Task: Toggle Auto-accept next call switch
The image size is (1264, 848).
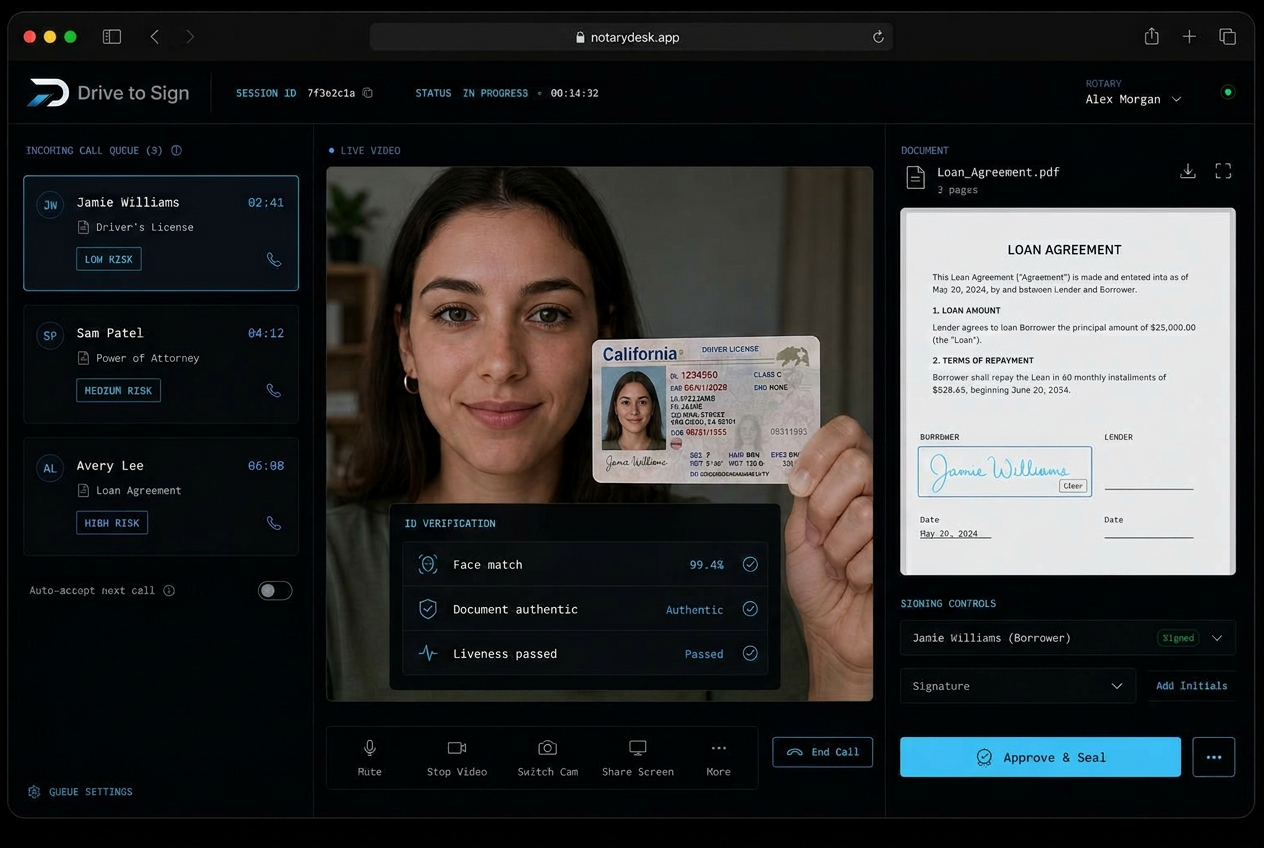Action: pos(275,591)
